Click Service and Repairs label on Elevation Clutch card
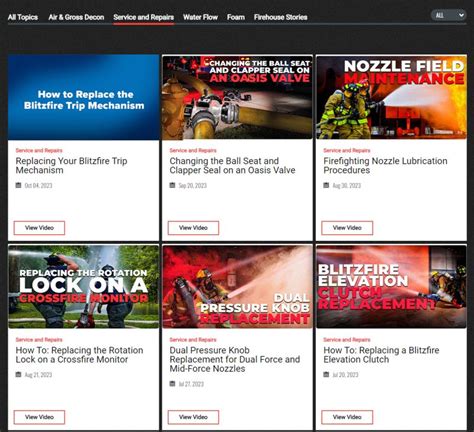The image size is (474, 432). click(x=347, y=340)
